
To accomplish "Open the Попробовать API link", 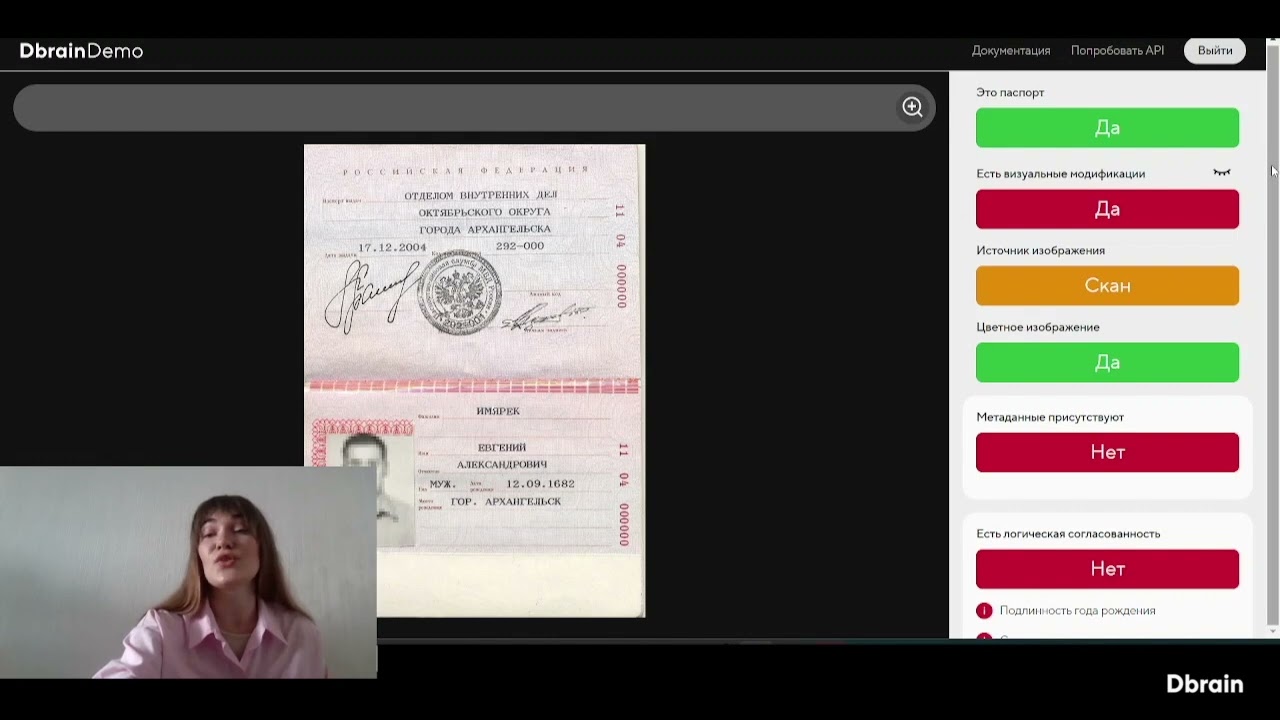I will tap(1117, 51).
